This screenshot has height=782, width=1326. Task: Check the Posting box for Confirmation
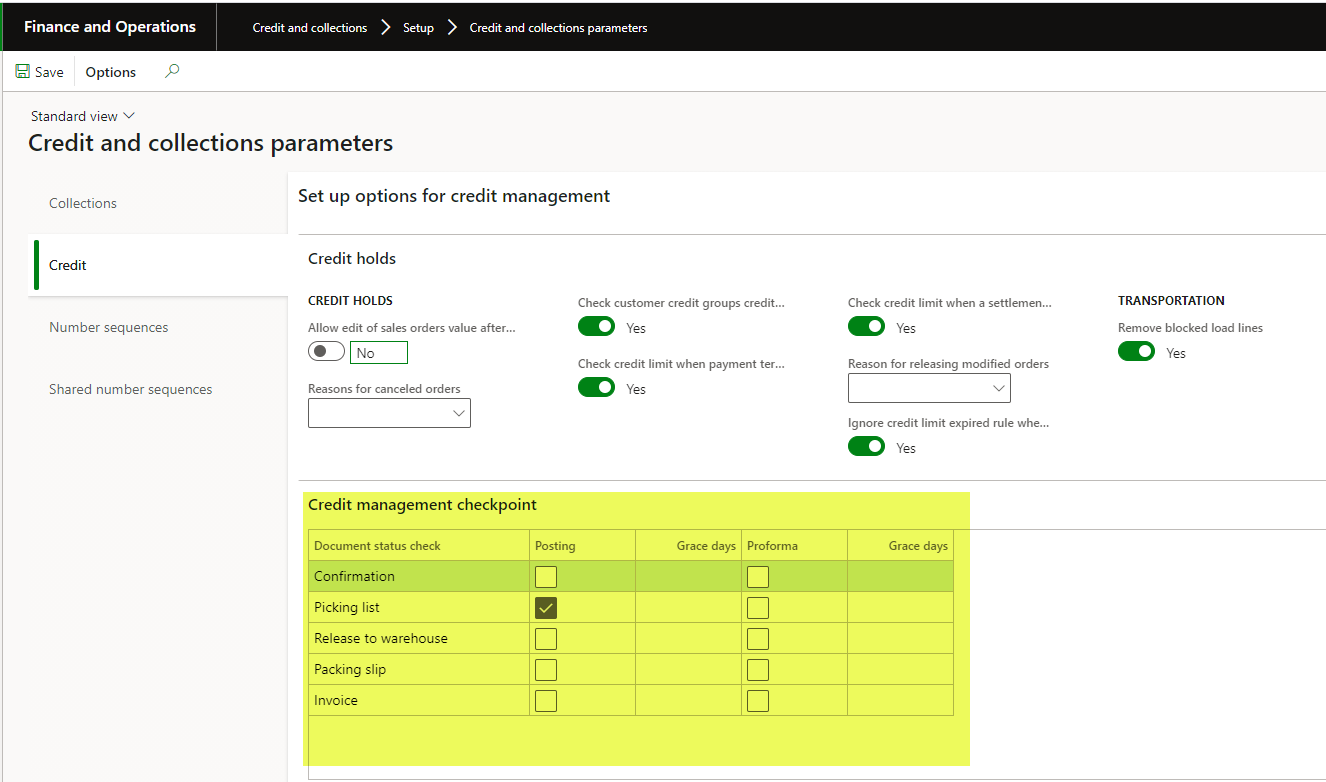pos(546,576)
